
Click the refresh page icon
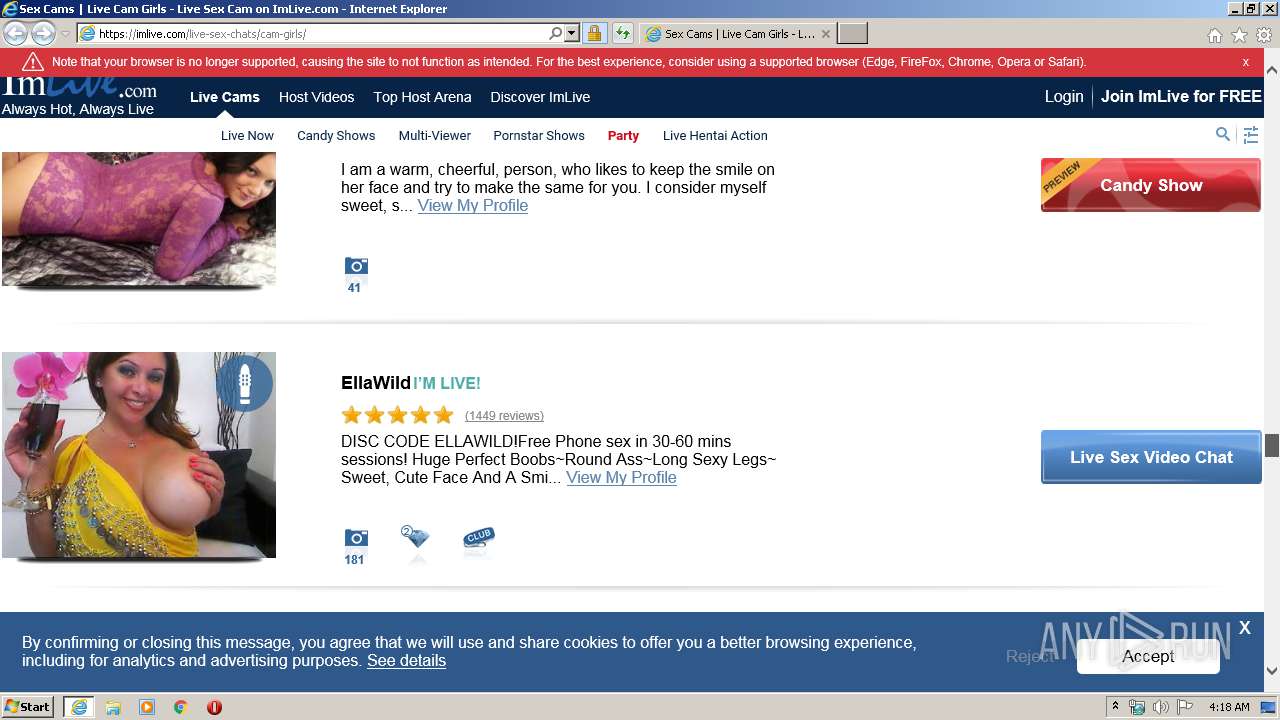tap(622, 33)
